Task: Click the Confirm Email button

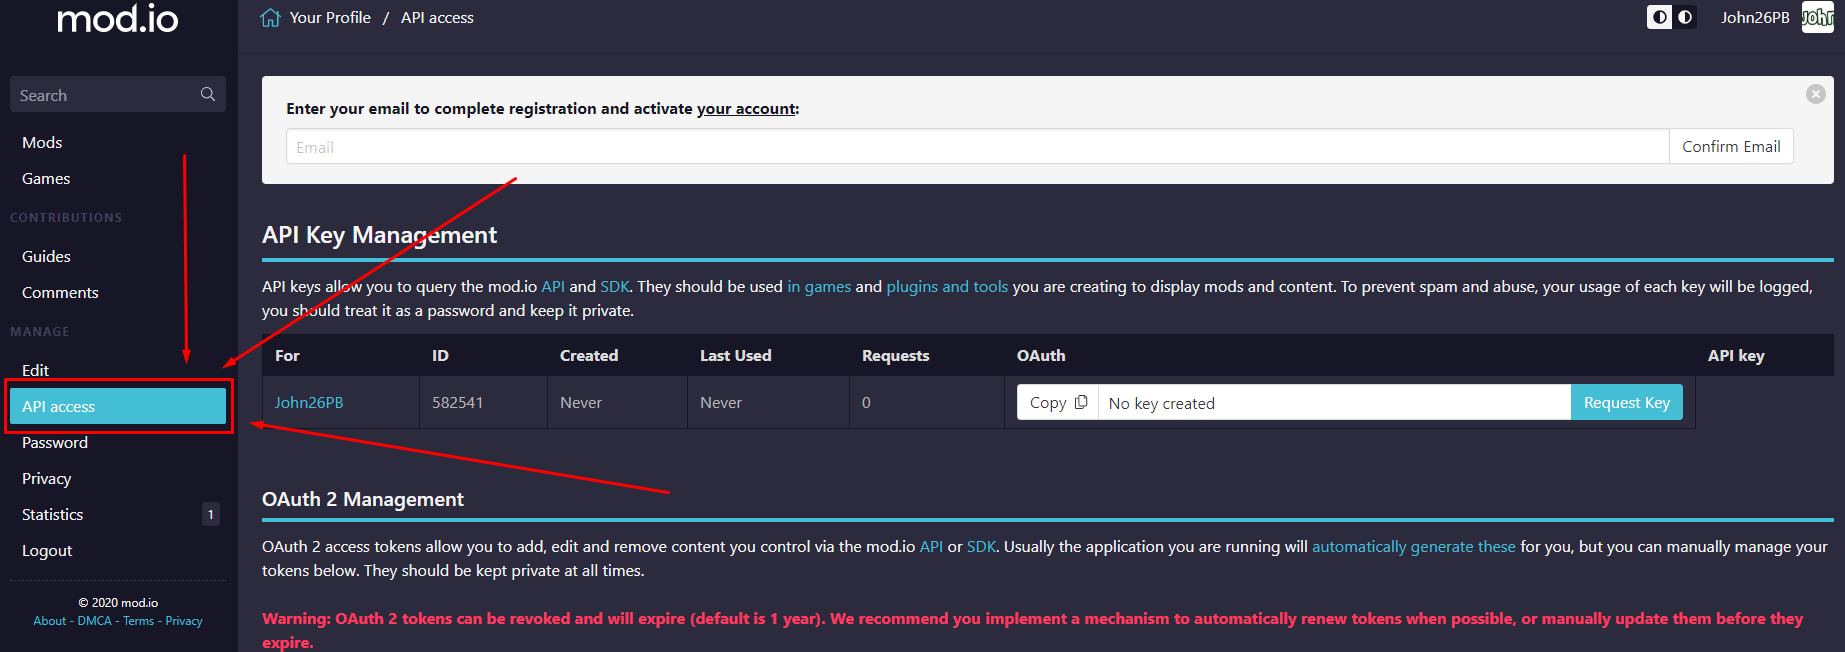Action: coord(1731,146)
